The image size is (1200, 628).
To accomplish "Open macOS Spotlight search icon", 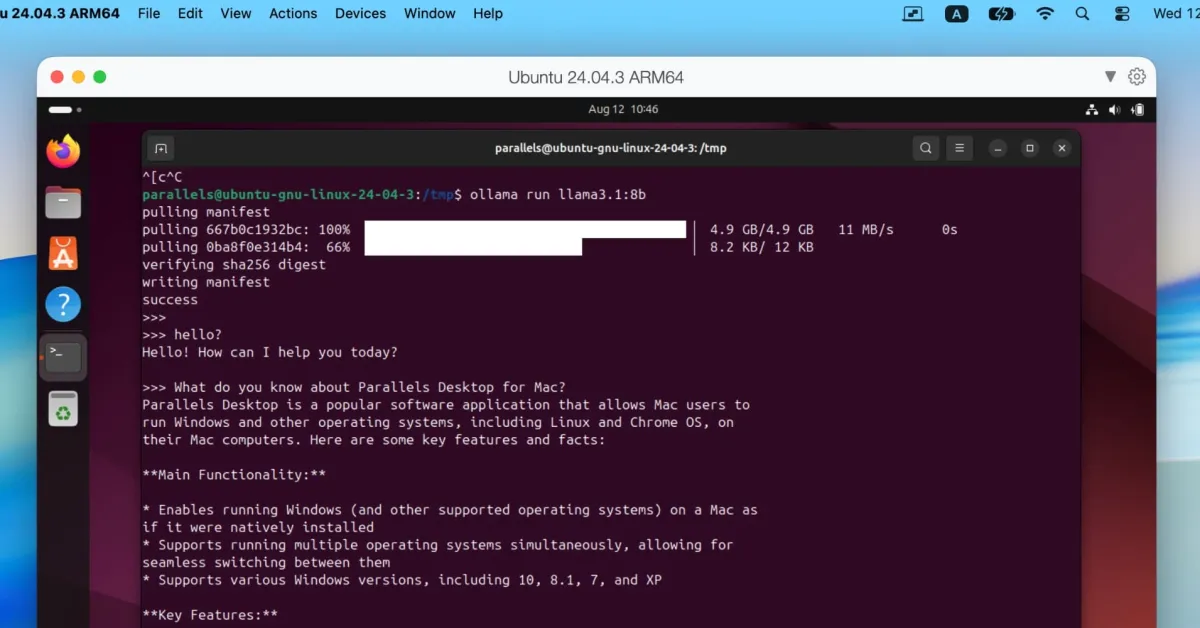I will 1082,14.
